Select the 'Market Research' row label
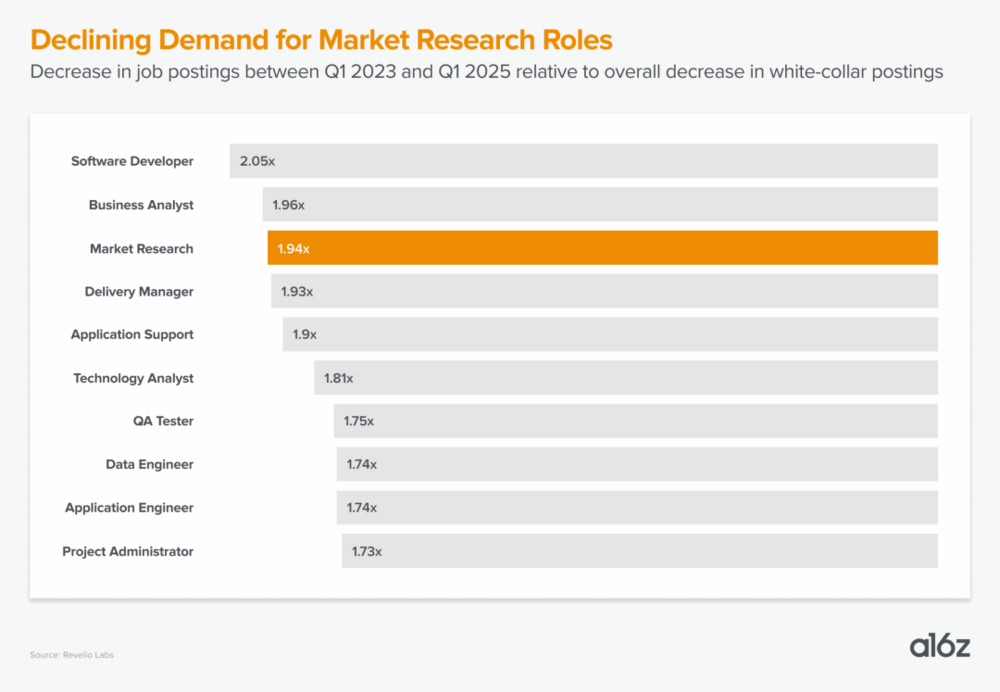 (x=141, y=248)
